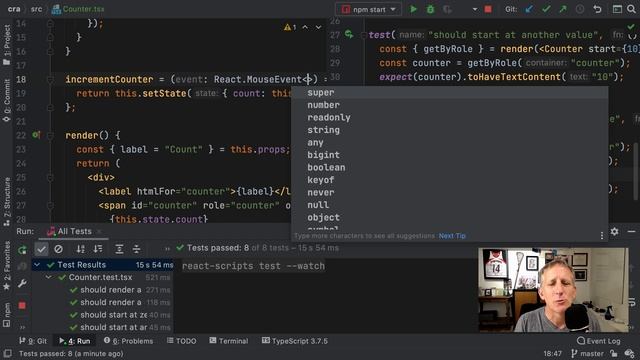Sort tests alphabetically
This screenshot has width=640, height=360.
81,249
